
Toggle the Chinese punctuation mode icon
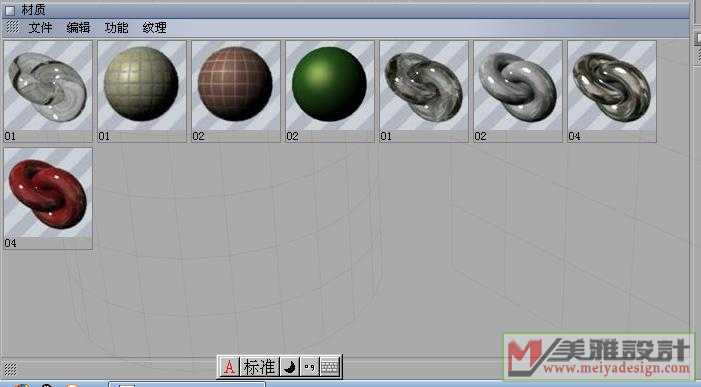(309, 367)
